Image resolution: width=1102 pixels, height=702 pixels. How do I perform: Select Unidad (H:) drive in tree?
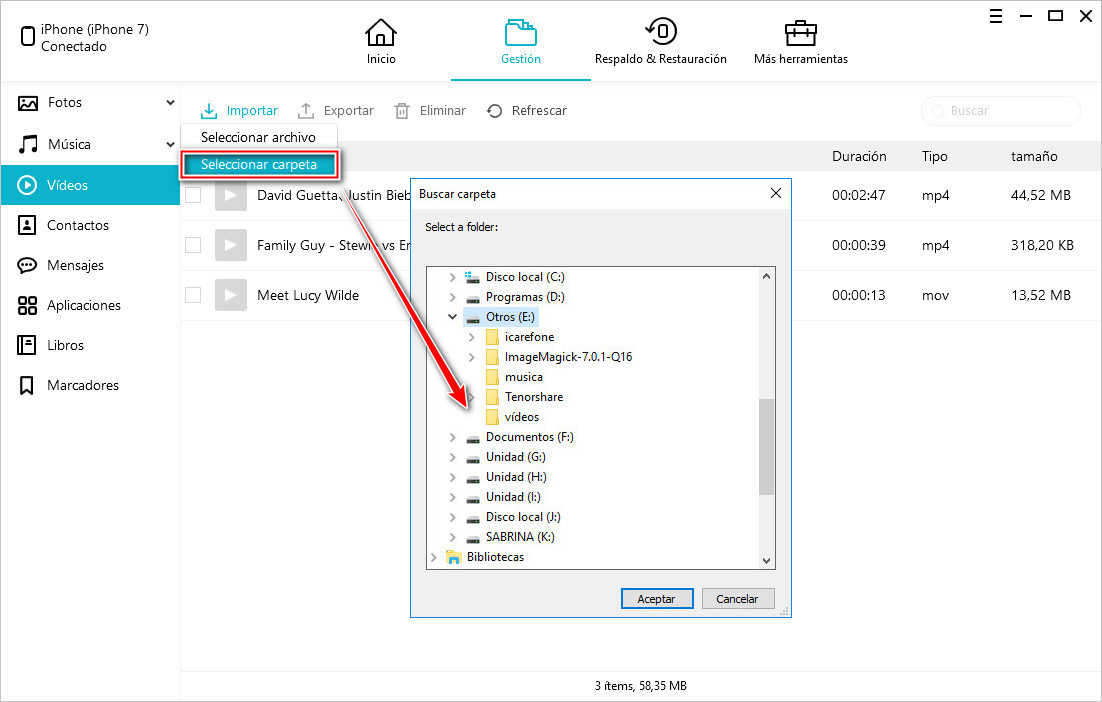(x=516, y=477)
